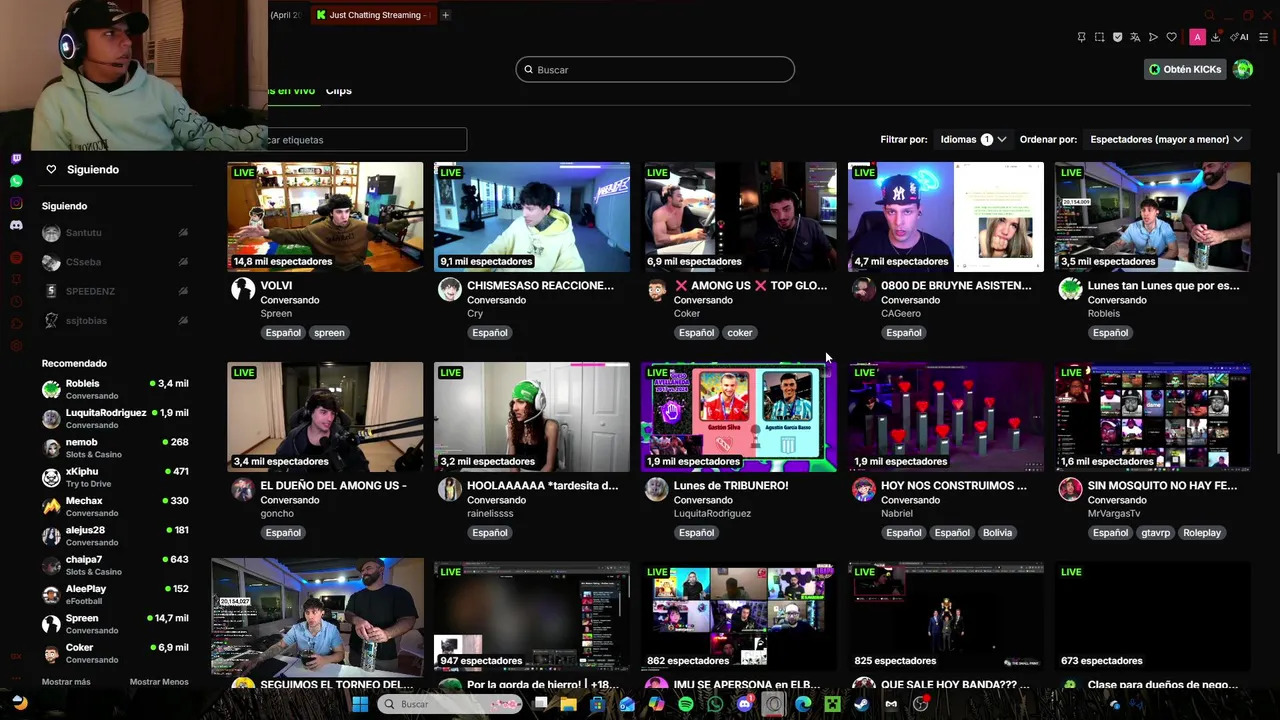
Task: Open the Espectadores (mayor a menor) sort dropdown
Action: (x=1166, y=139)
